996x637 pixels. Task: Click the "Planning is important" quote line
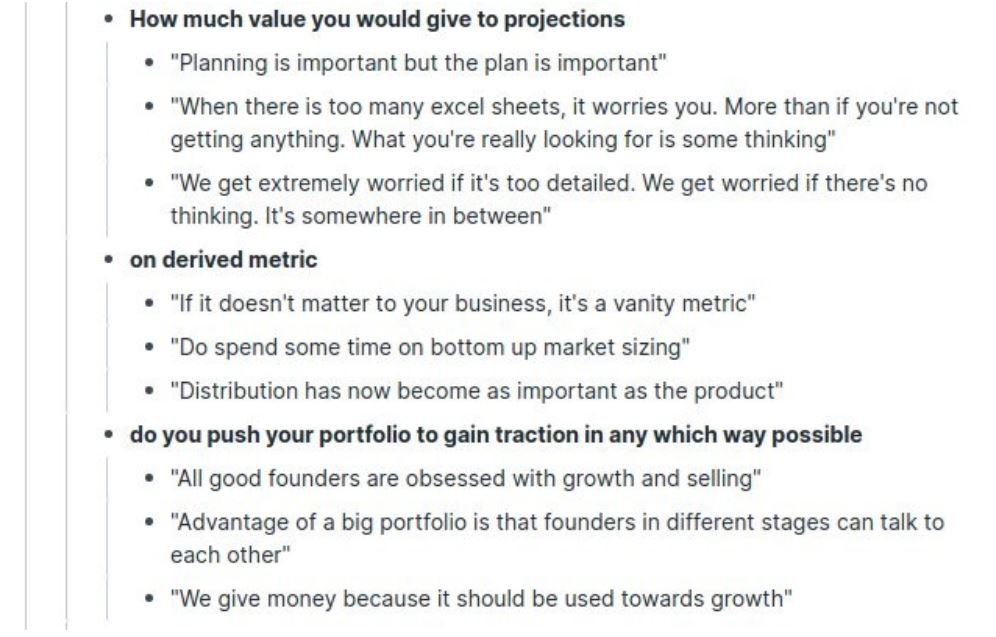coord(418,63)
